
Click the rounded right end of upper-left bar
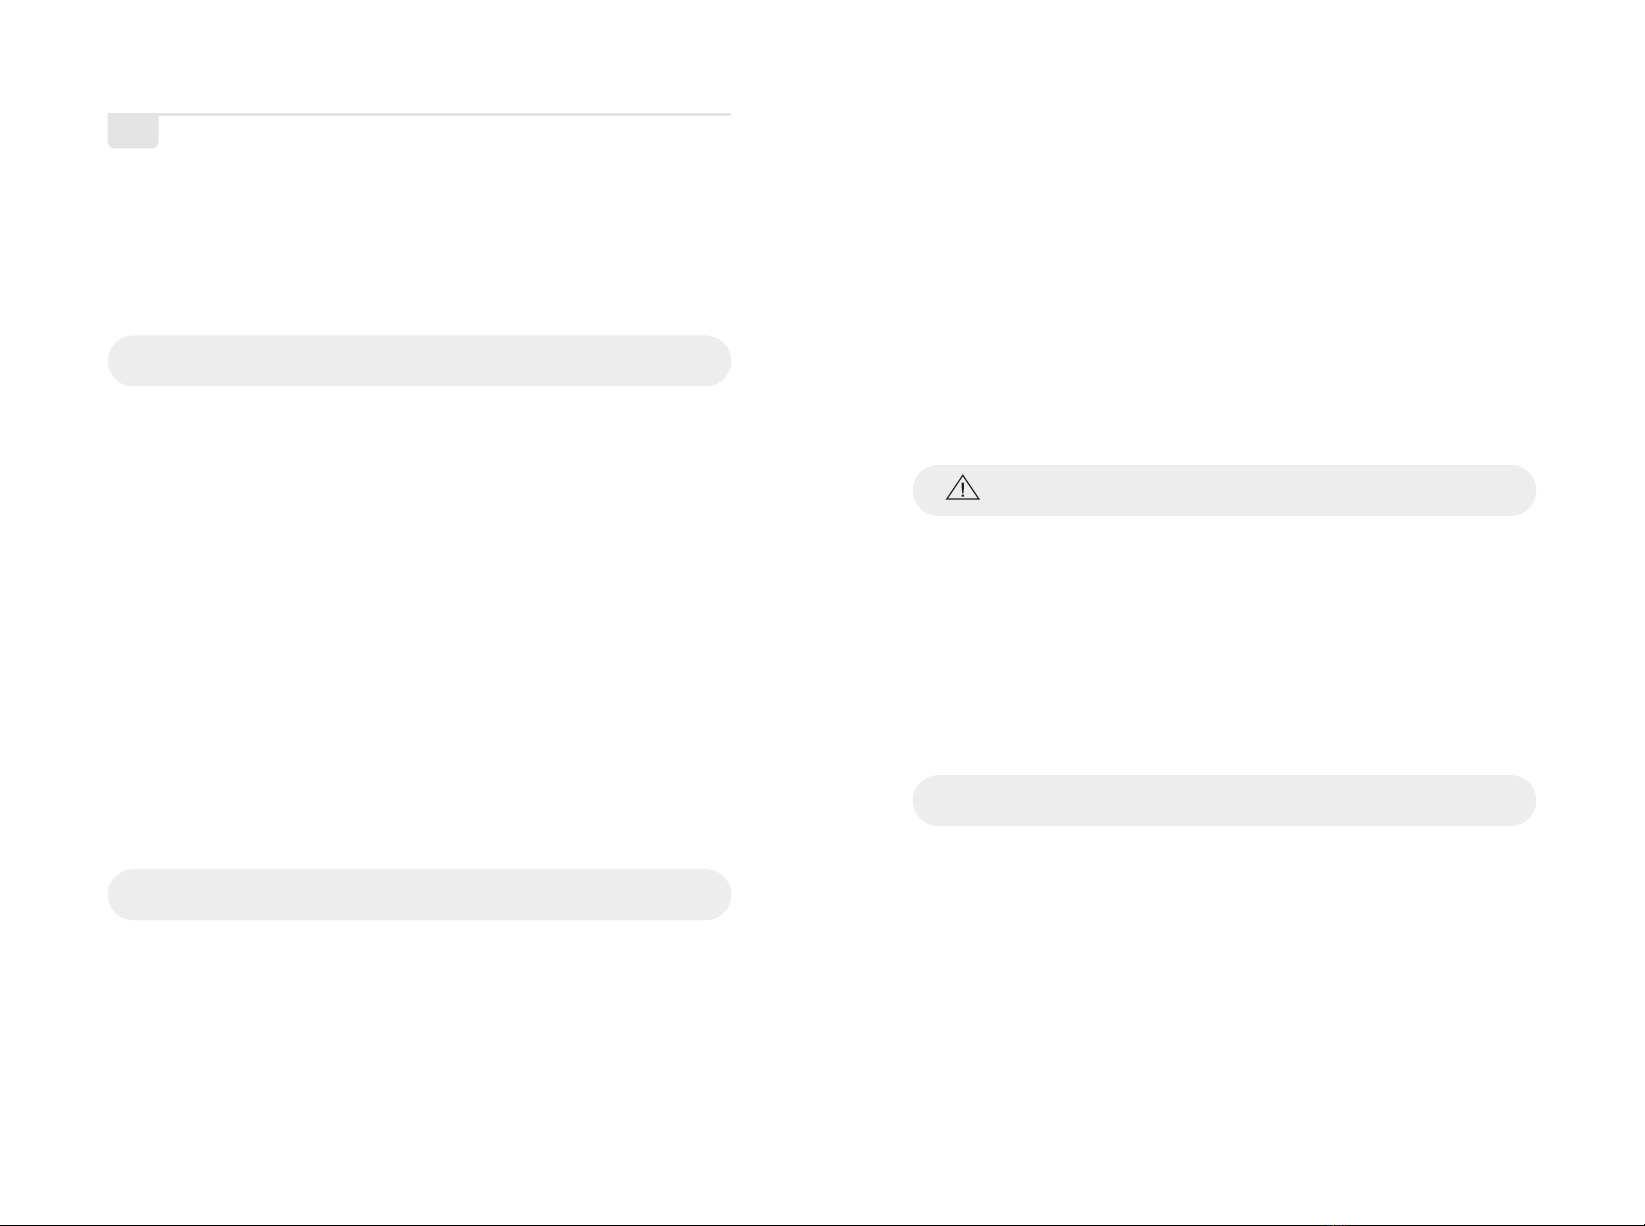715,361
